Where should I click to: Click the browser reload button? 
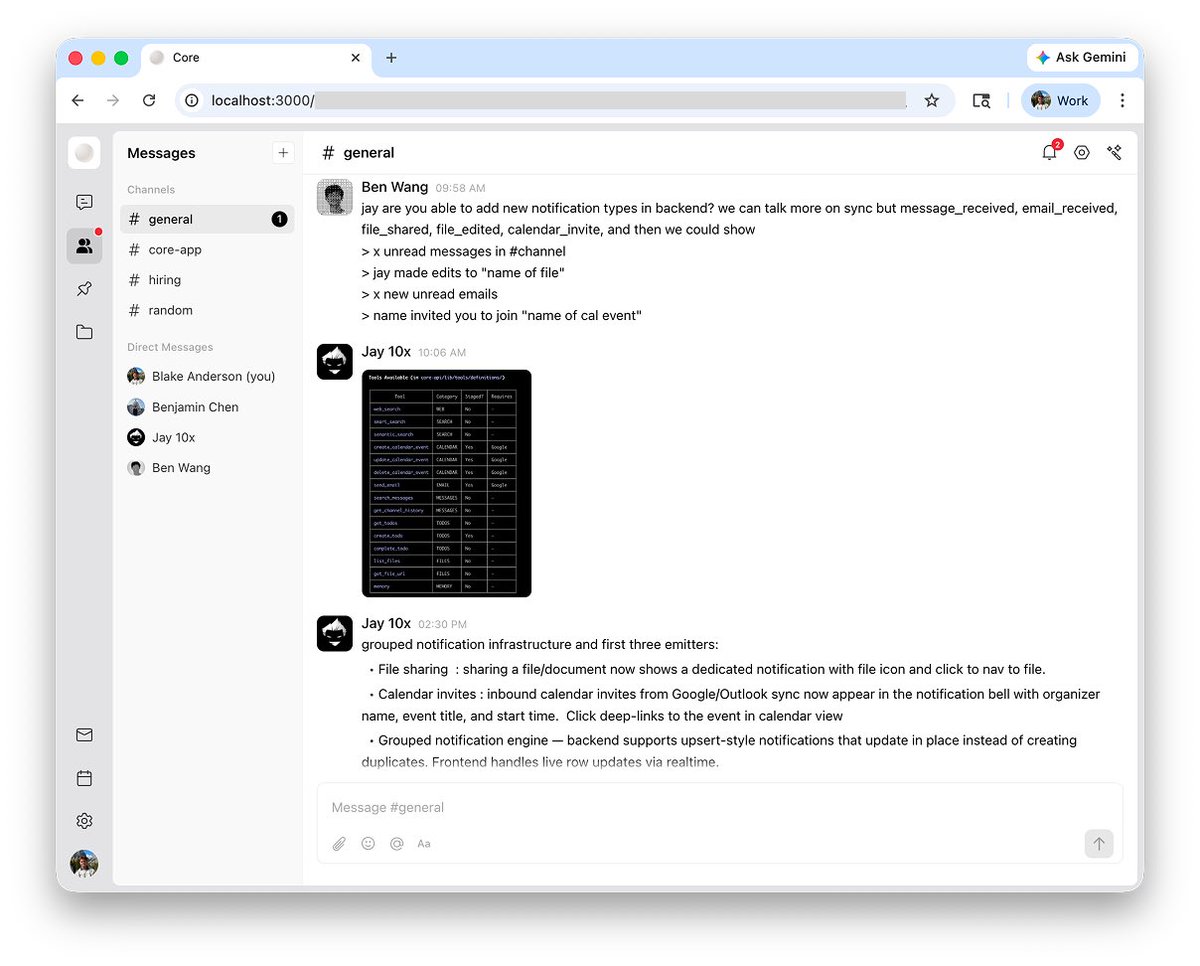(149, 100)
